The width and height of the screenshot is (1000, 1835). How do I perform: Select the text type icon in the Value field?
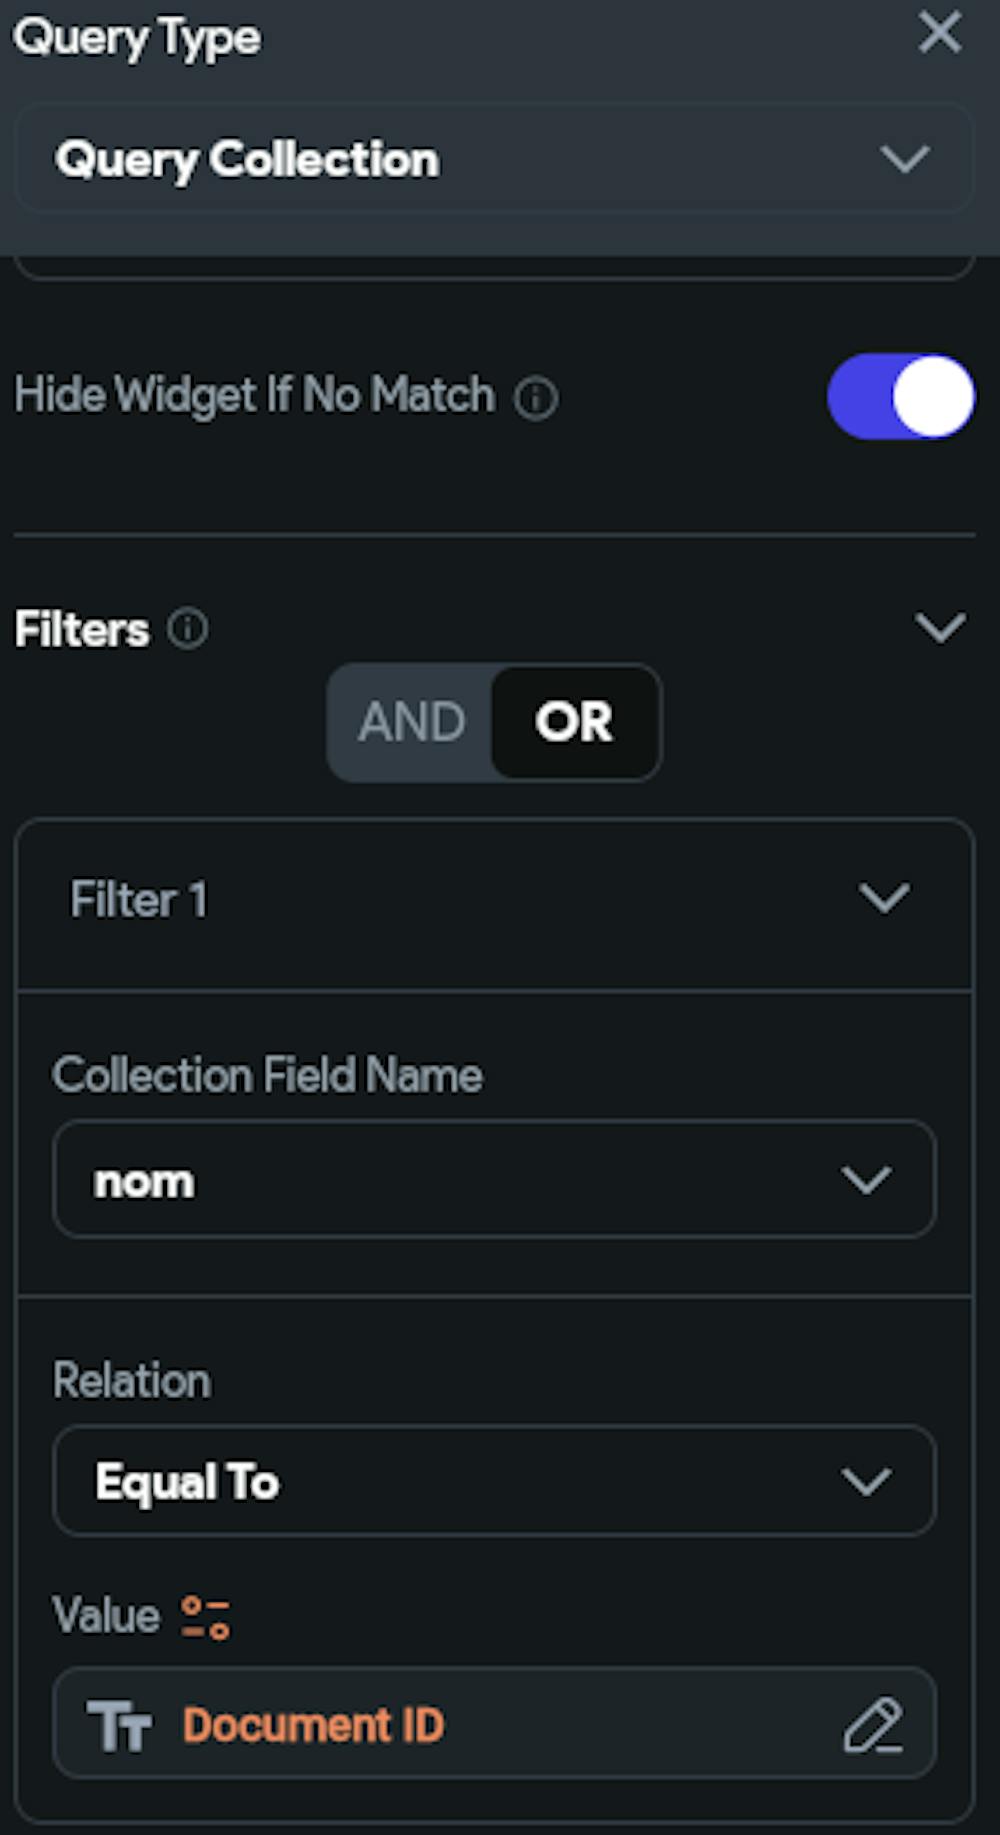point(122,1722)
